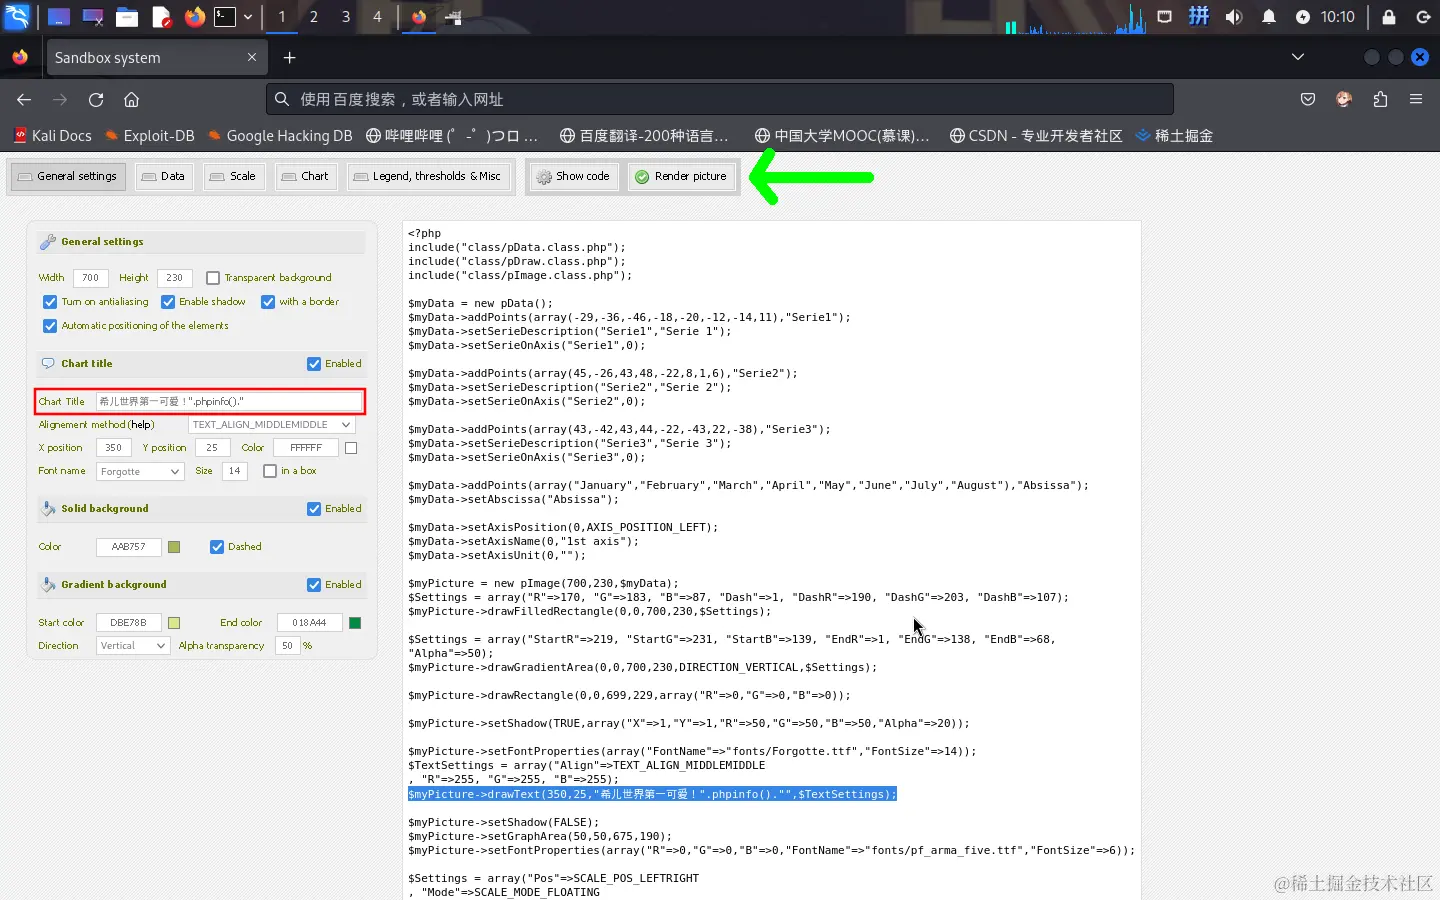Image resolution: width=1440 pixels, height=900 pixels.
Task: Uncheck the Dashed checkbox
Action: coord(217,547)
